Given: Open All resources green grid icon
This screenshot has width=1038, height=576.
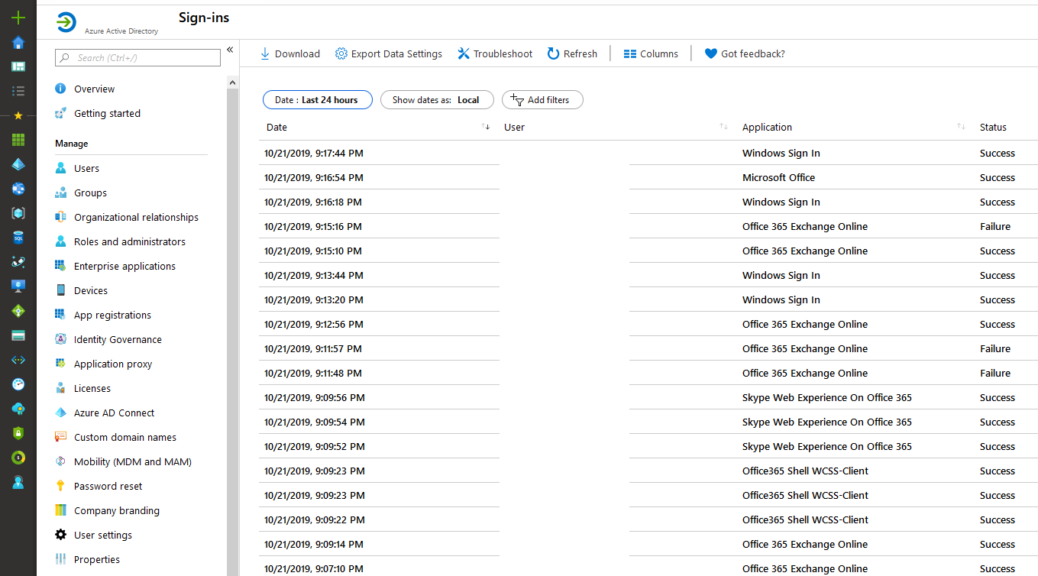Looking at the screenshot, I should point(18,140).
